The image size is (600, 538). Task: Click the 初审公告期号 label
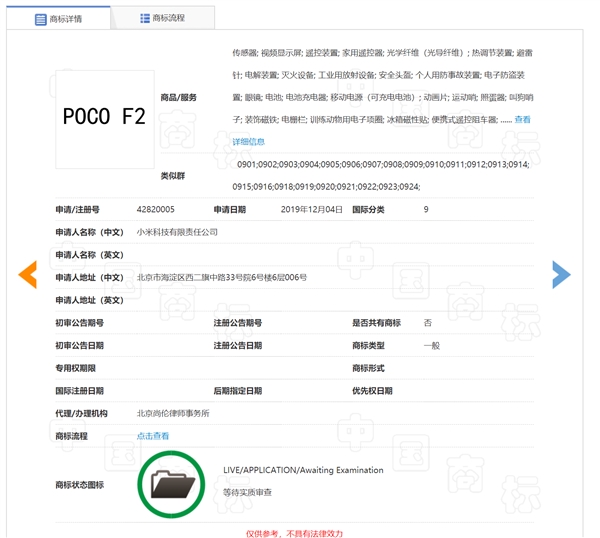[80, 323]
